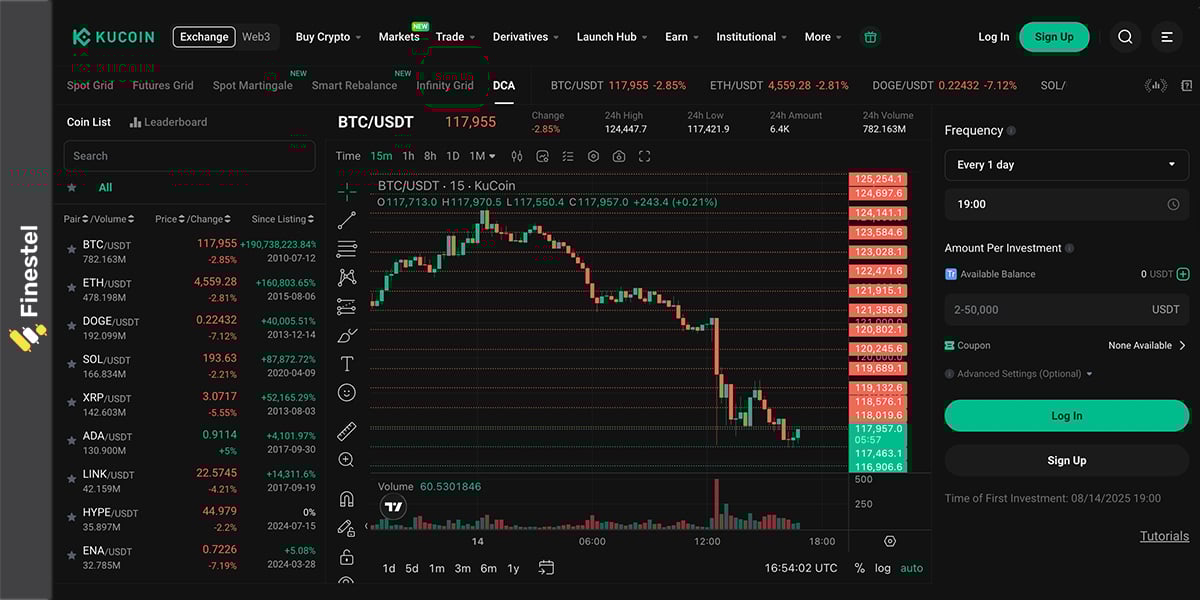
Task: Add funds with plus icon
Action: [x=1183, y=274]
